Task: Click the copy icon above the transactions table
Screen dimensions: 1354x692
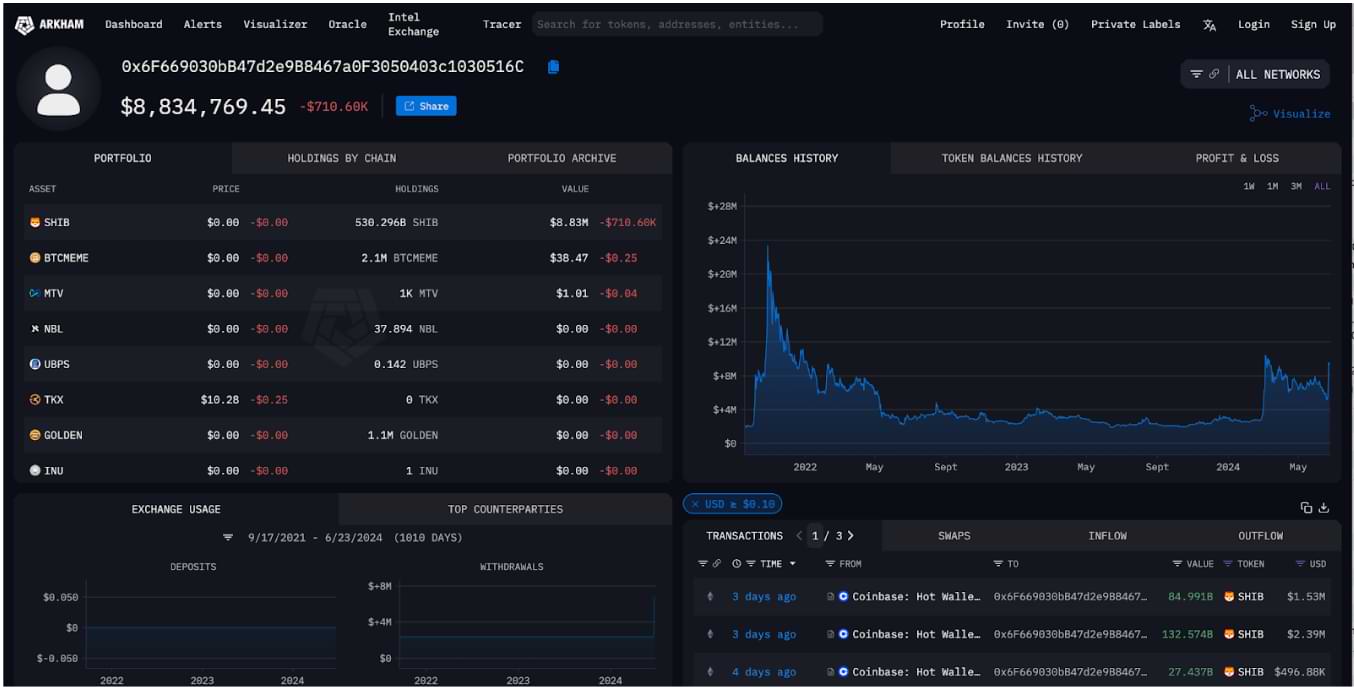Action: tap(1306, 508)
